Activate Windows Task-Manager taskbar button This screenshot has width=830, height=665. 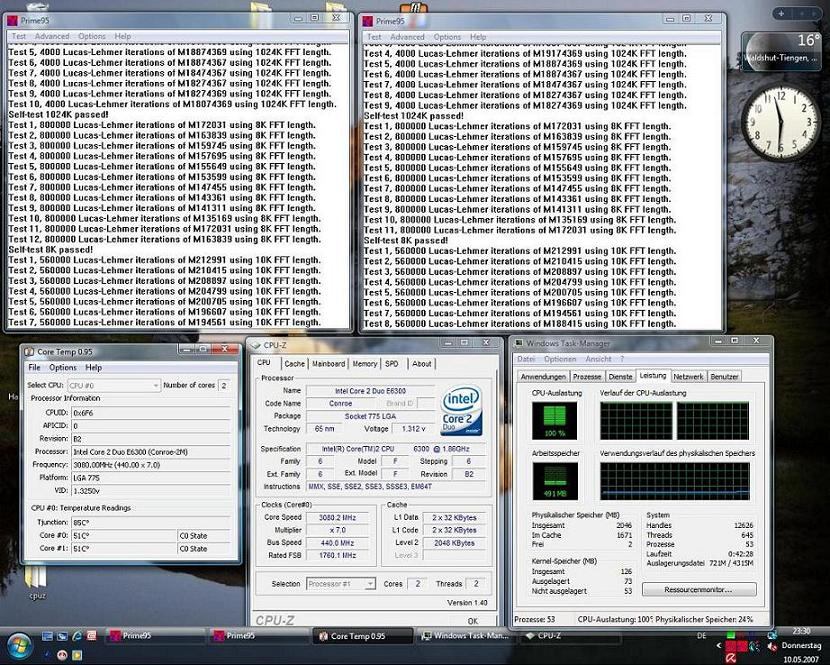[x=466, y=636]
